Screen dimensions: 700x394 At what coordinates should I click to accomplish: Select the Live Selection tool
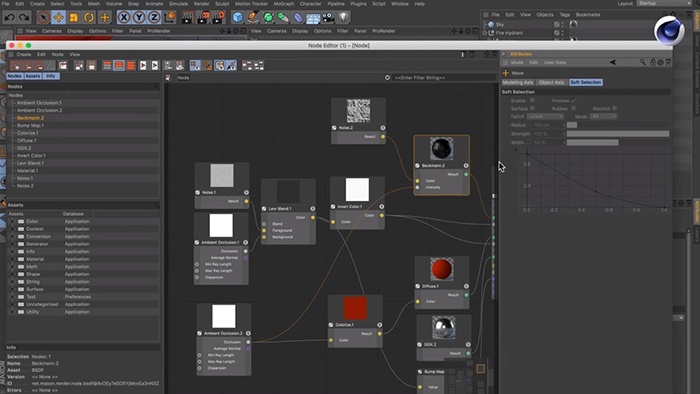43,17
